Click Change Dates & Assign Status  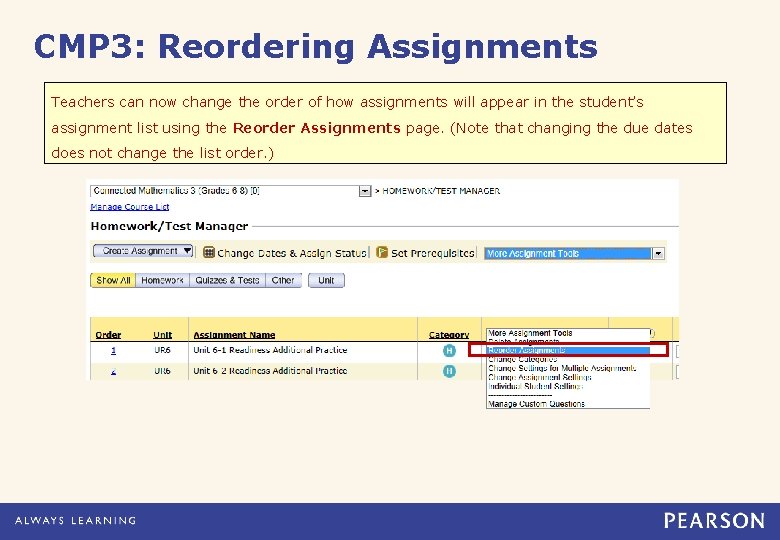[292, 253]
